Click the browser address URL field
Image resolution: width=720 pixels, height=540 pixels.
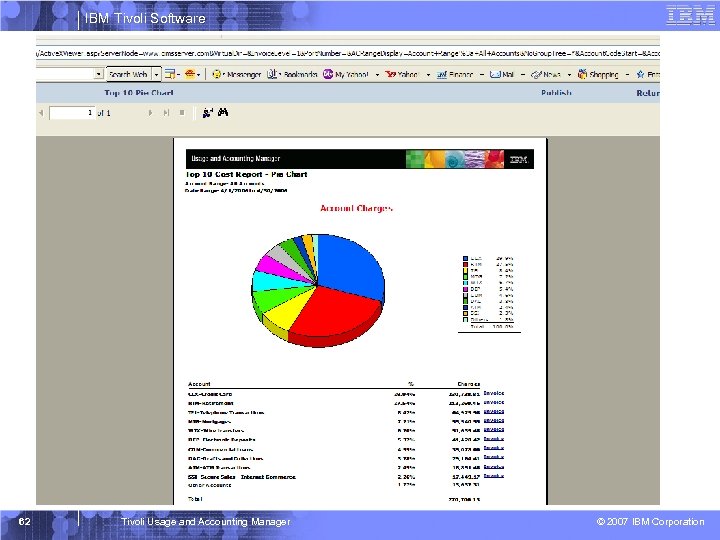348,53
